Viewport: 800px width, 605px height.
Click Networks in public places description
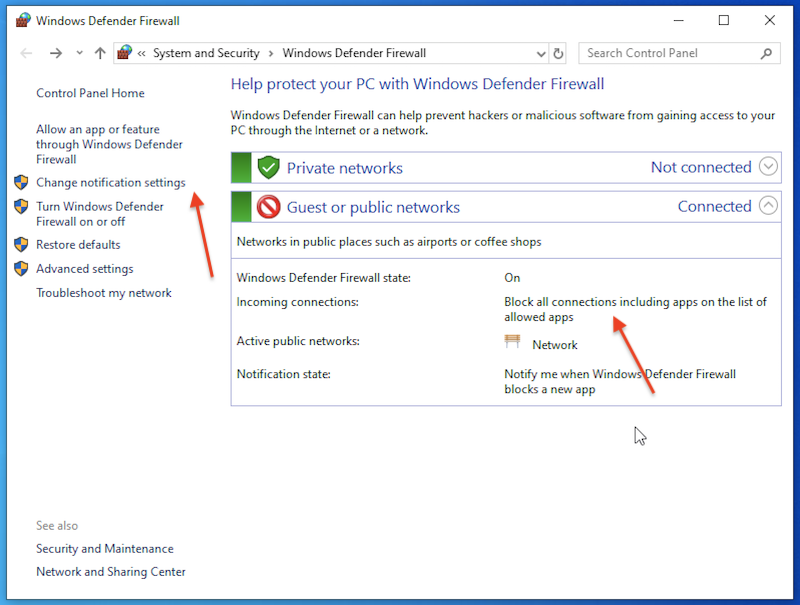389,242
